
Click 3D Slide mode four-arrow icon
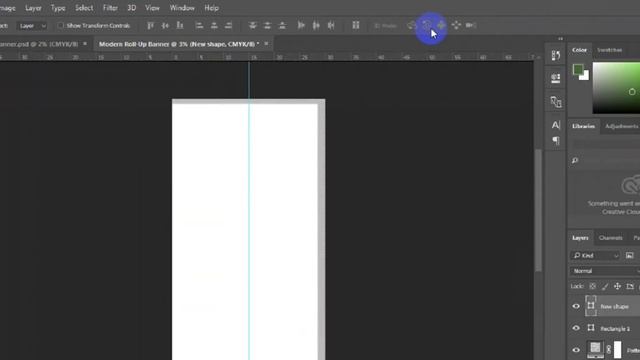[456, 25]
